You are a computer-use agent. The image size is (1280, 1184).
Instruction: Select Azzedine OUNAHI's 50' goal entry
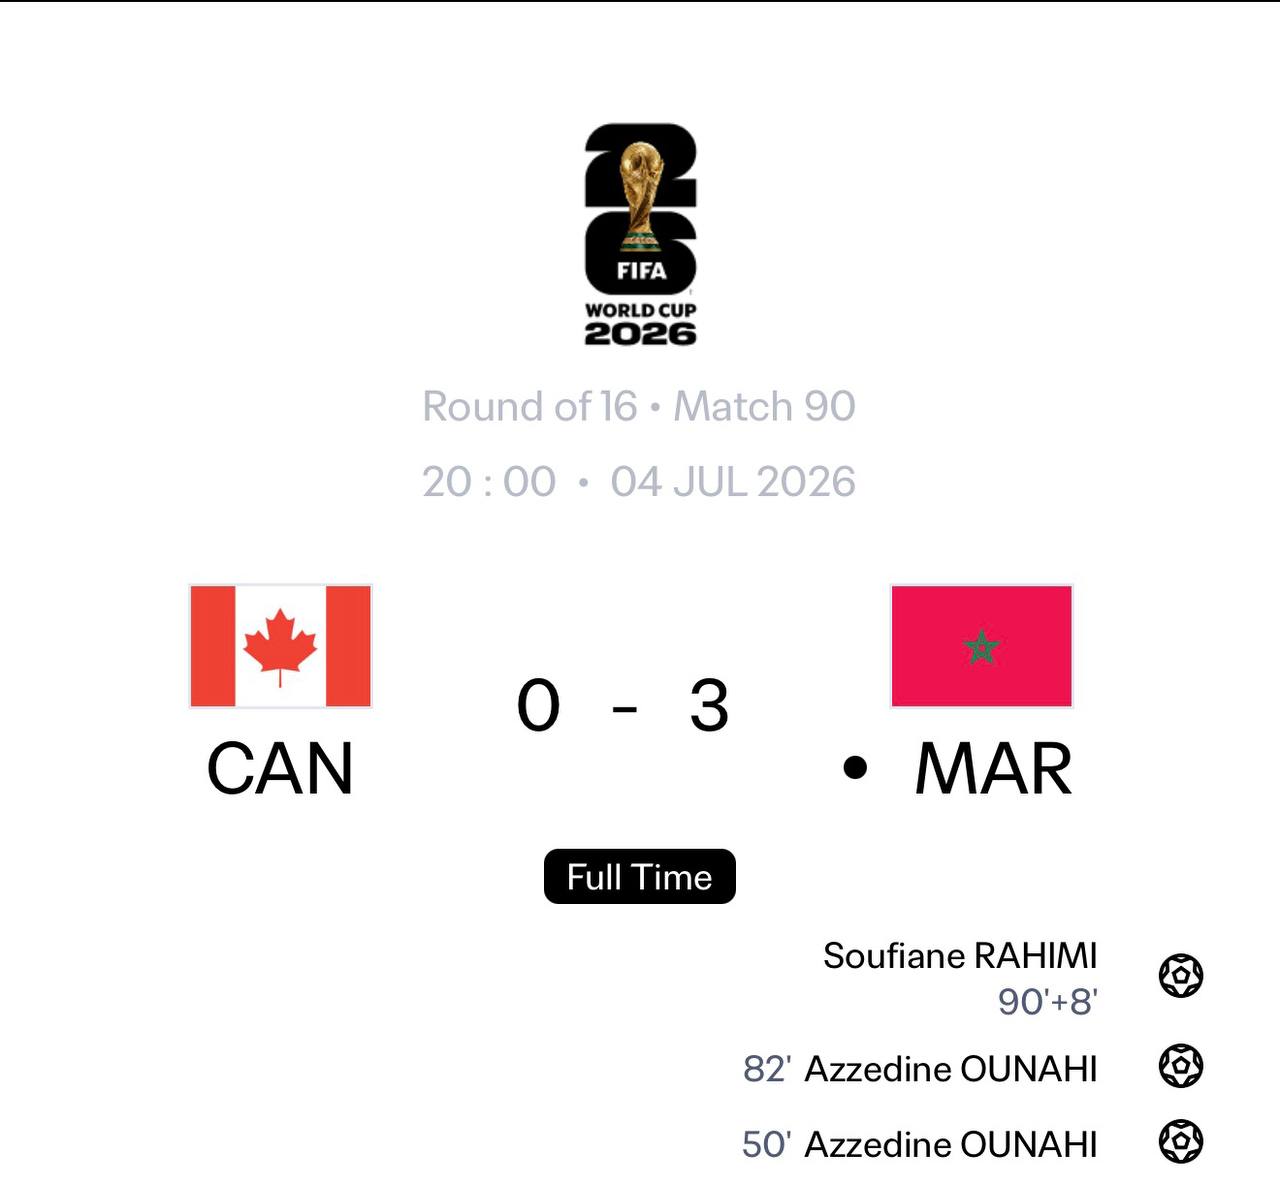pyautogui.click(x=920, y=1144)
